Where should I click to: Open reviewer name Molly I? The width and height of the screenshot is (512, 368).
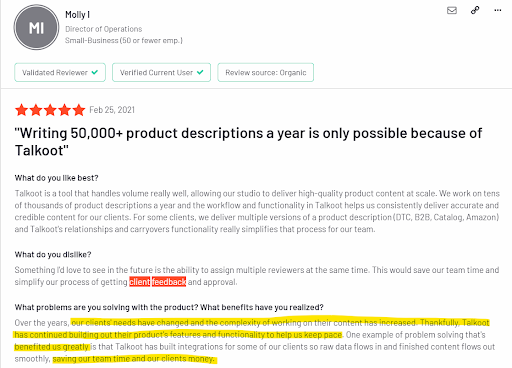tap(77, 15)
